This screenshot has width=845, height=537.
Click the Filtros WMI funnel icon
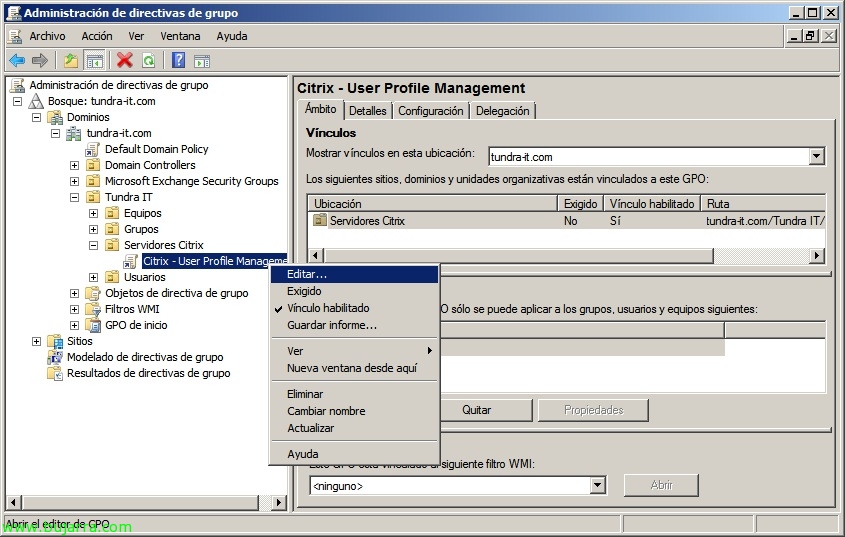pyautogui.click(x=93, y=309)
